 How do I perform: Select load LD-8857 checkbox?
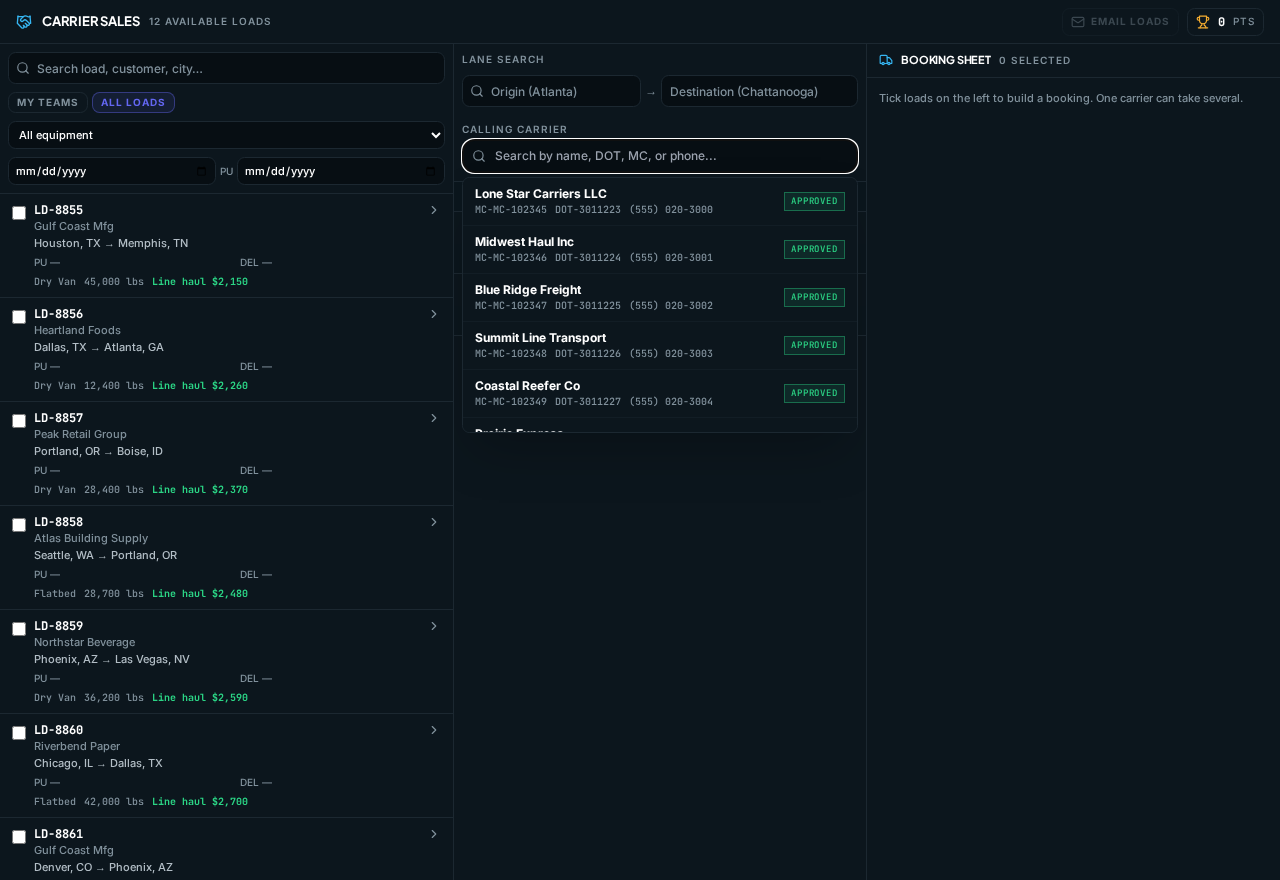[x=19, y=421]
